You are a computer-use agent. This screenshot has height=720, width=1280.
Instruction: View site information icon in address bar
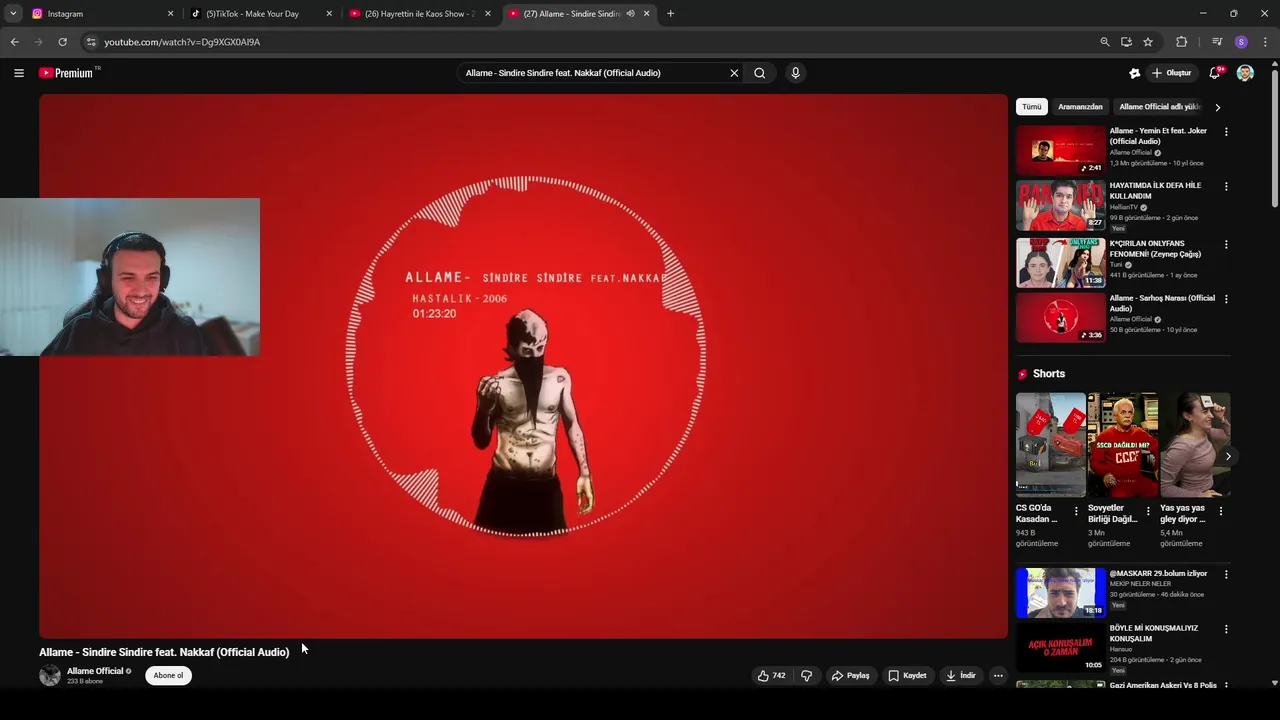(x=91, y=42)
